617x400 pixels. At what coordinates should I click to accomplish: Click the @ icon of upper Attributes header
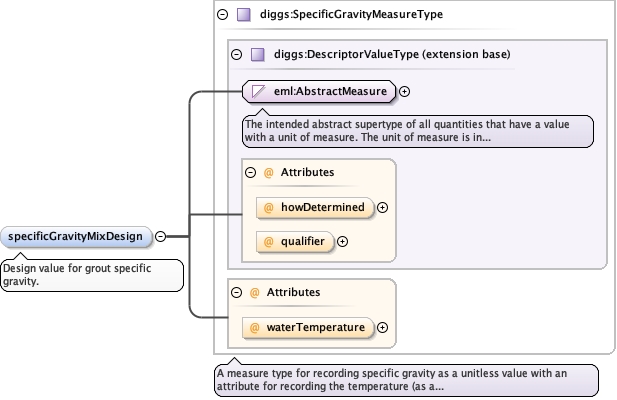click(268, 173)
